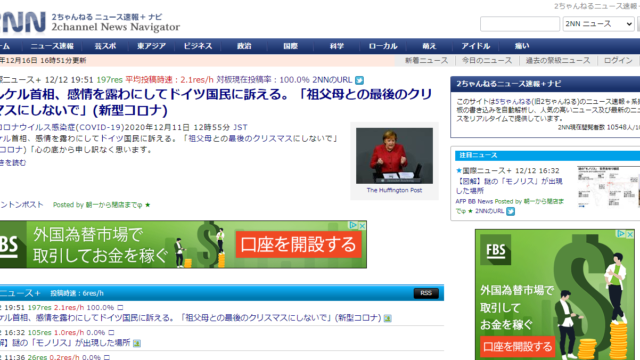640x360 pixels.
Task: Click orange 口座を開設する button in banner
Action: coord(298,244)
